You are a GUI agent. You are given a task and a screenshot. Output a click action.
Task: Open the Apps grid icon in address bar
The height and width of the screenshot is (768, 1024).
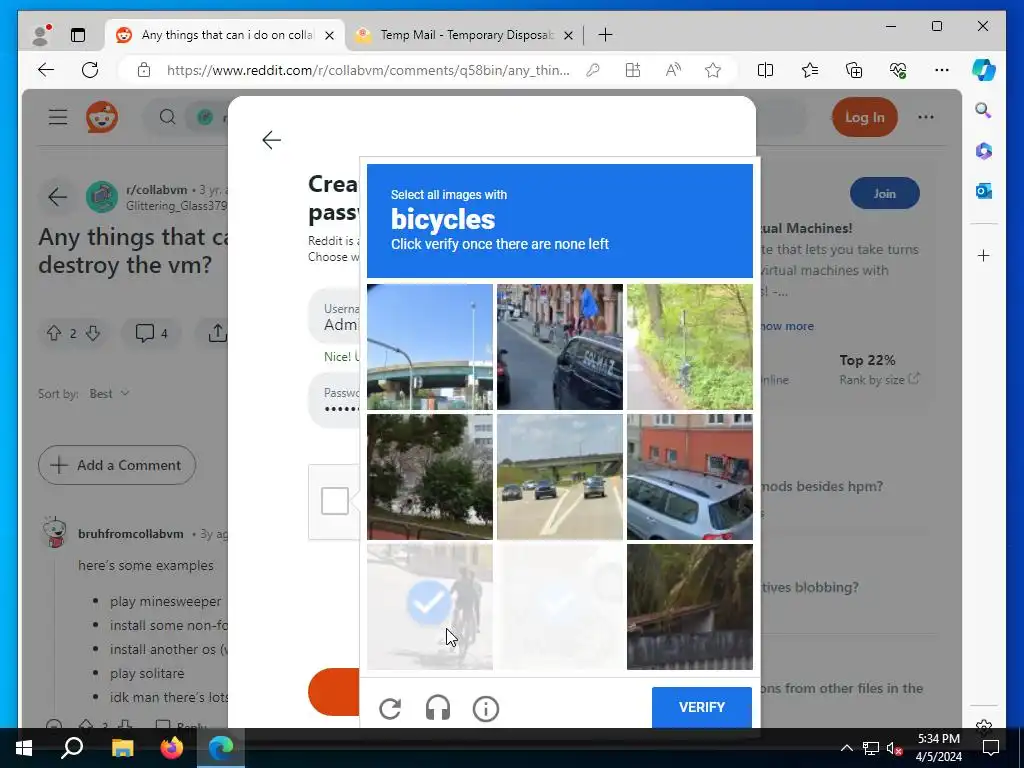tap(633, 70)
